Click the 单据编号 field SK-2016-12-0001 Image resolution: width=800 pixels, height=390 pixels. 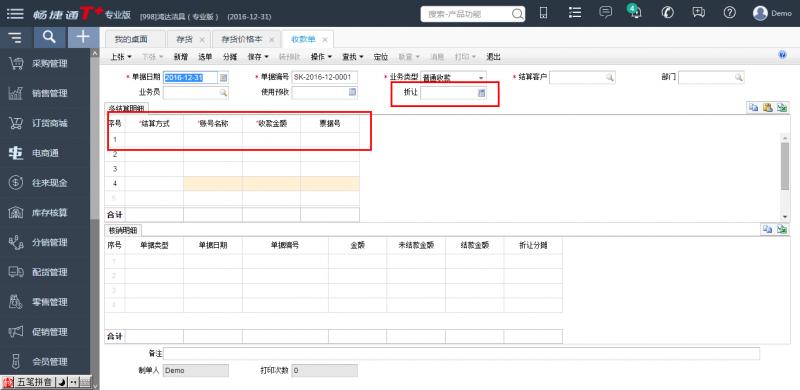click(324, 78)
